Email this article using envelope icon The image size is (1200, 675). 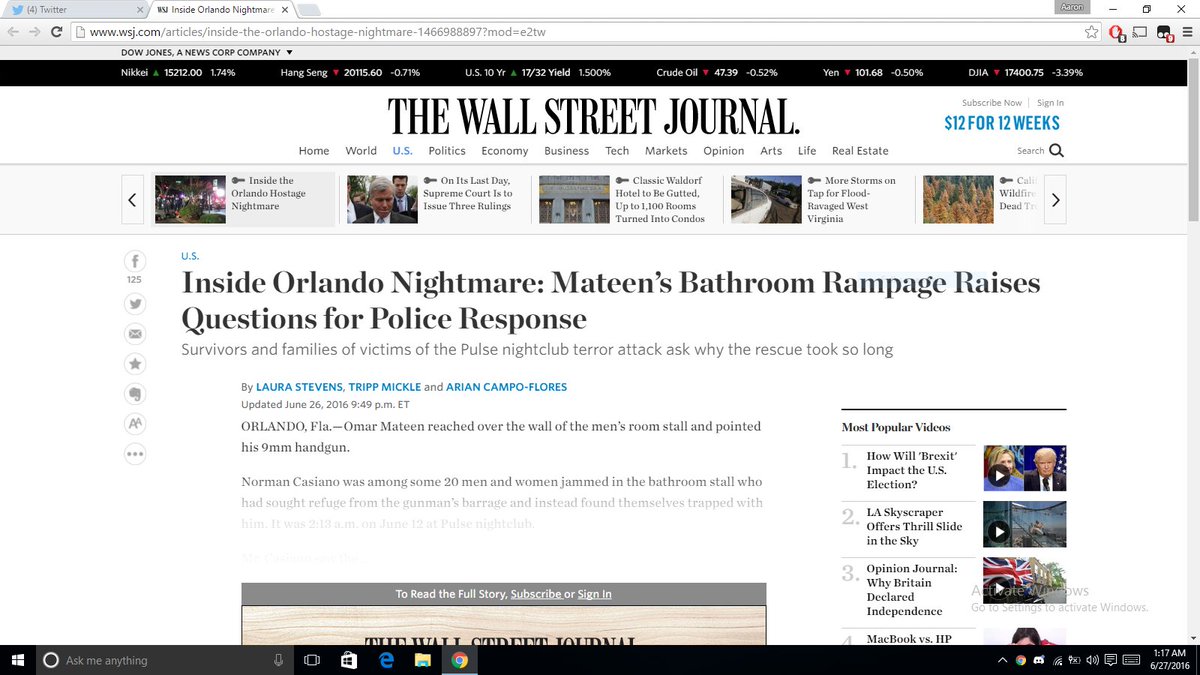(134, 333)
